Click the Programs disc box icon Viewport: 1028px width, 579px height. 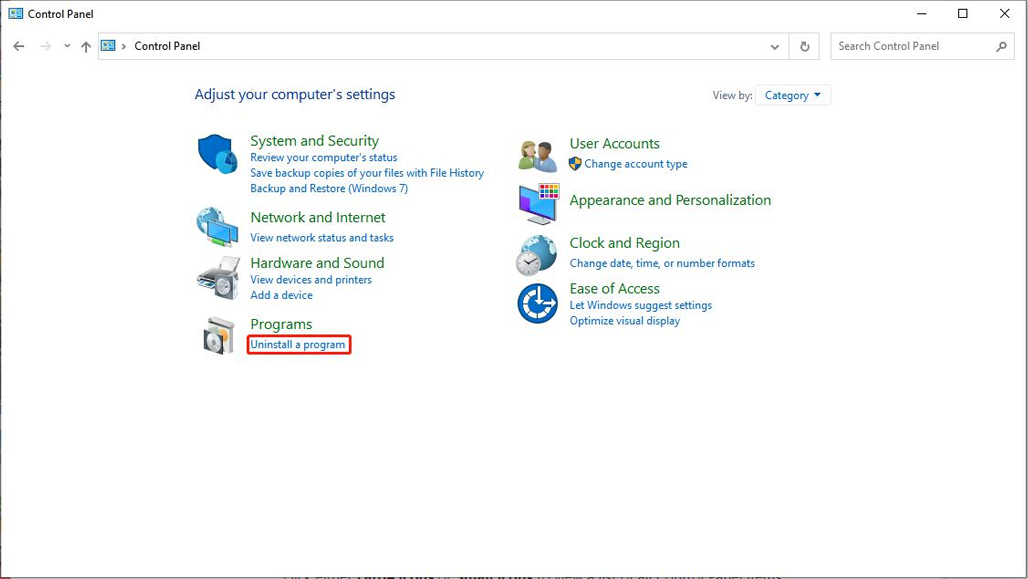tap(217, 336)
